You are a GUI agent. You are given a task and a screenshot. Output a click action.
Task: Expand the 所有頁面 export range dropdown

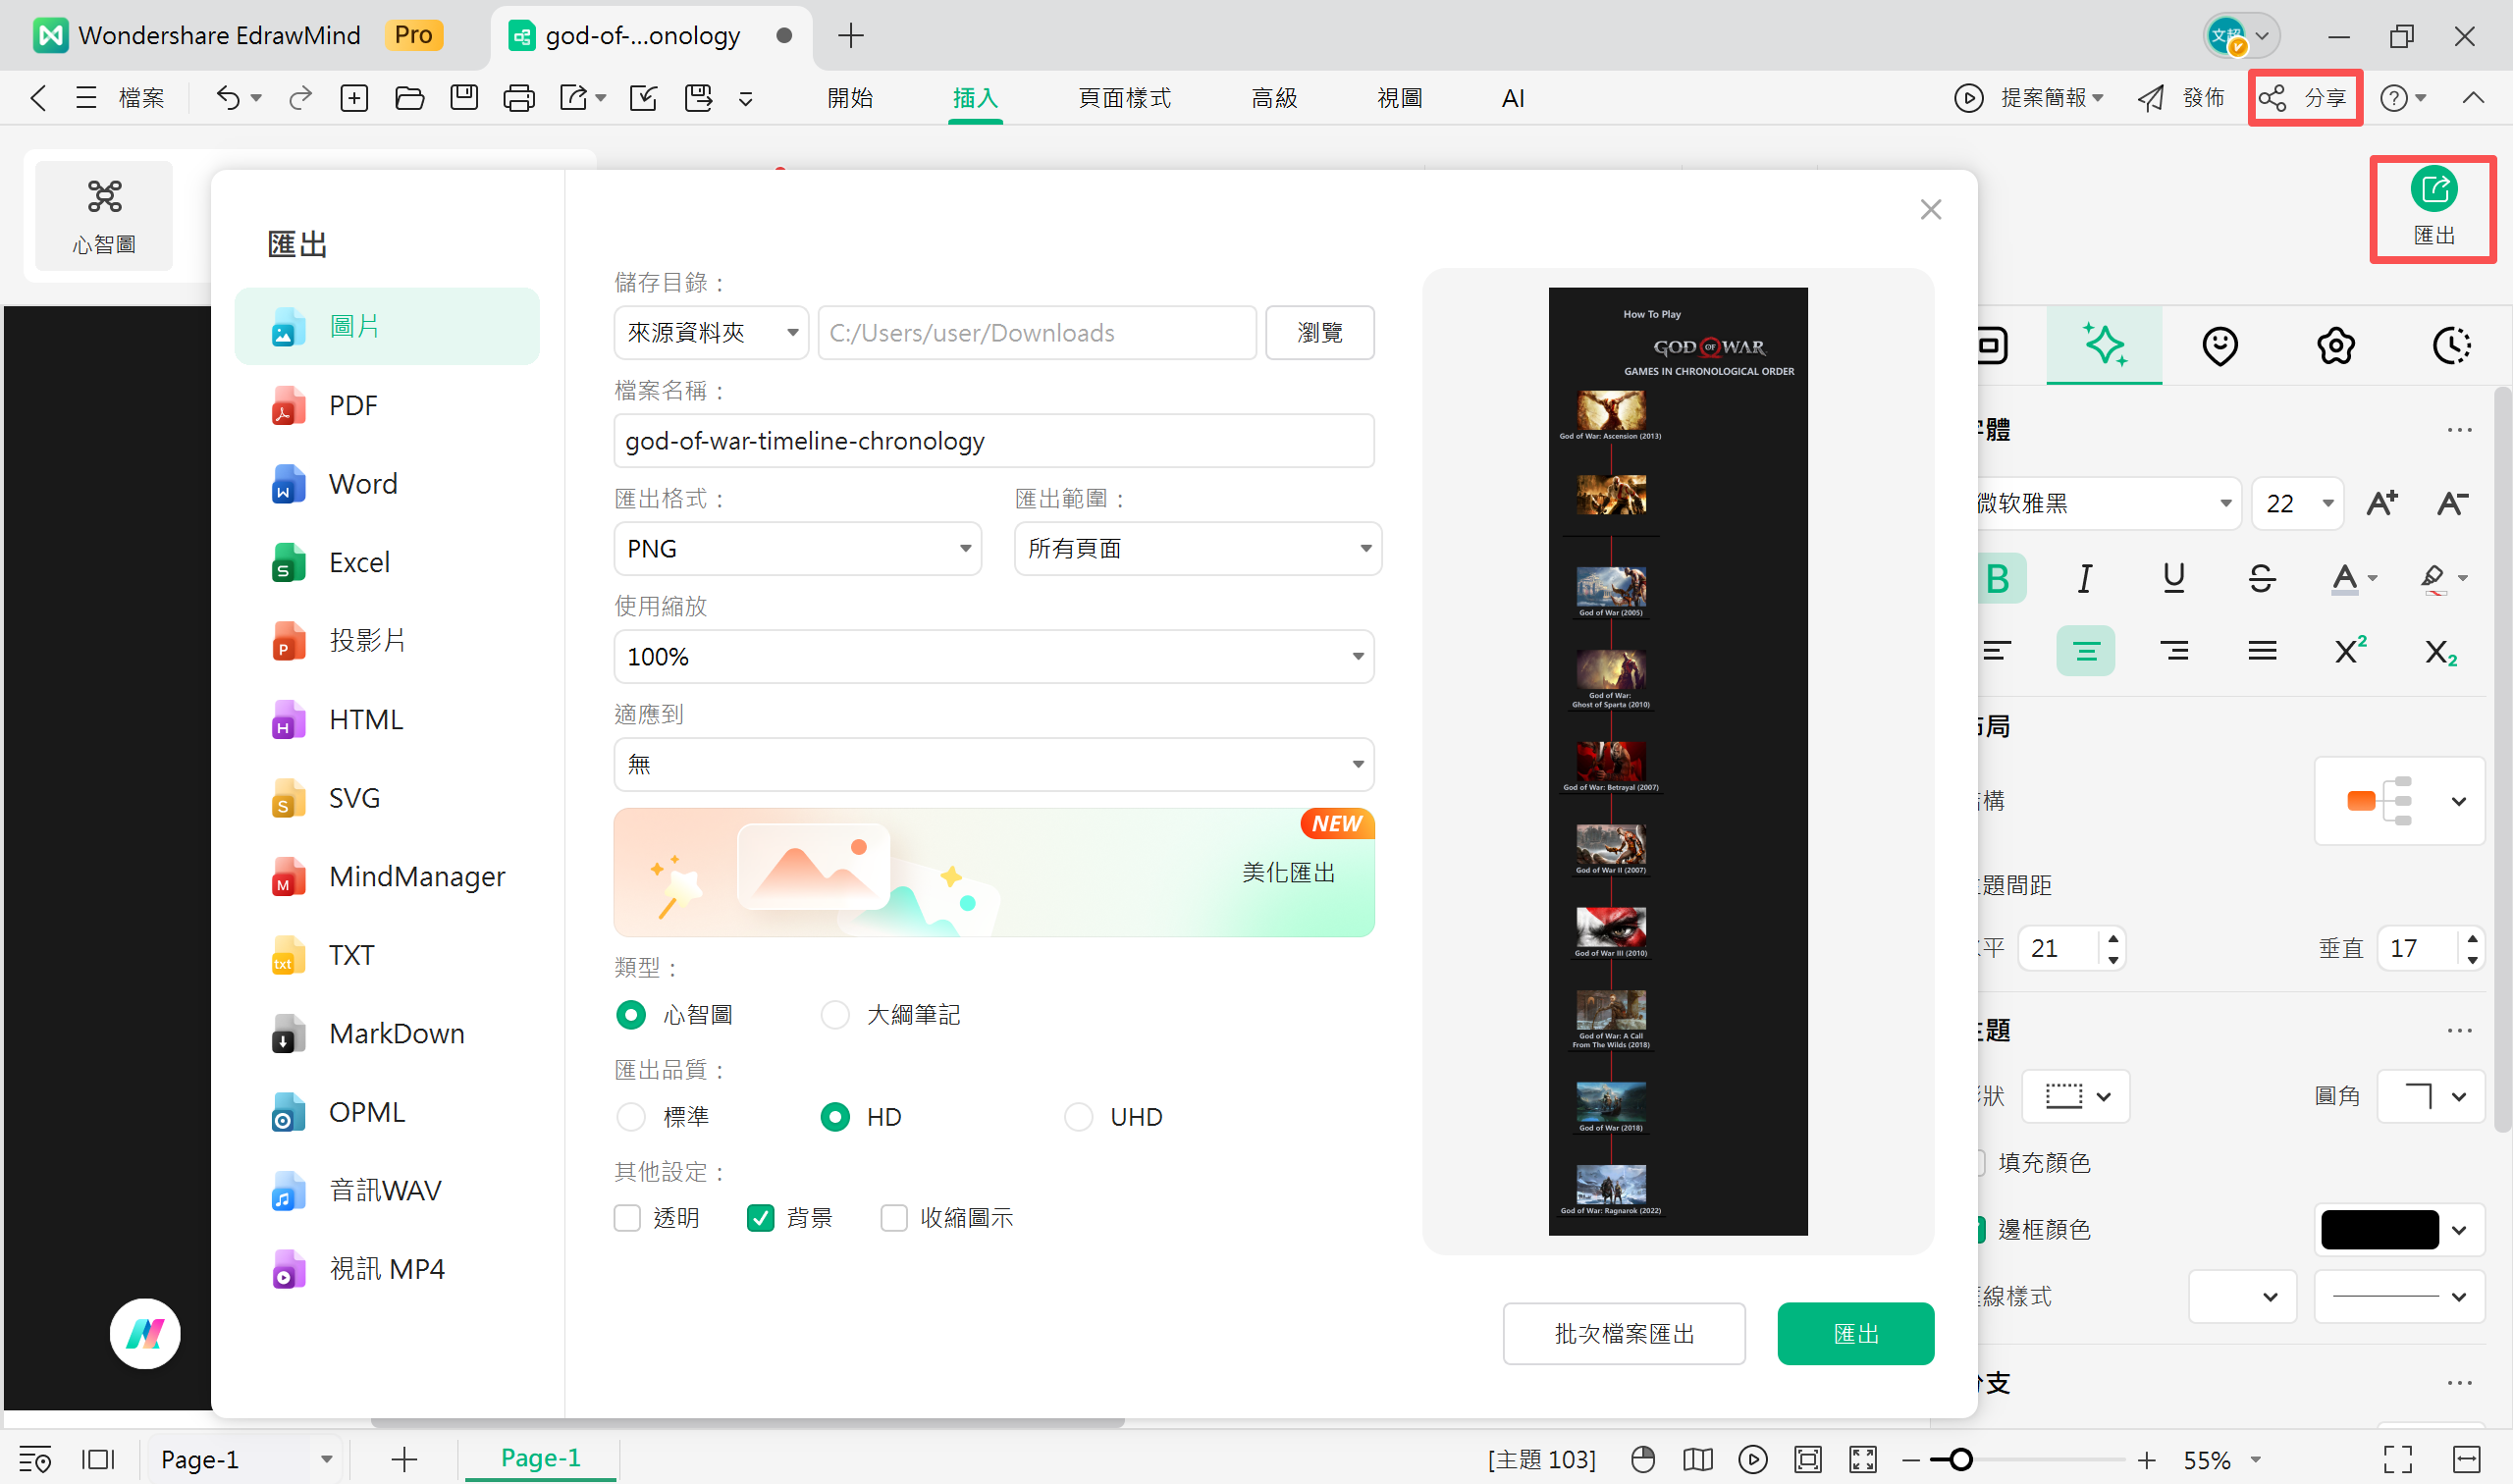pos(1197,548)
